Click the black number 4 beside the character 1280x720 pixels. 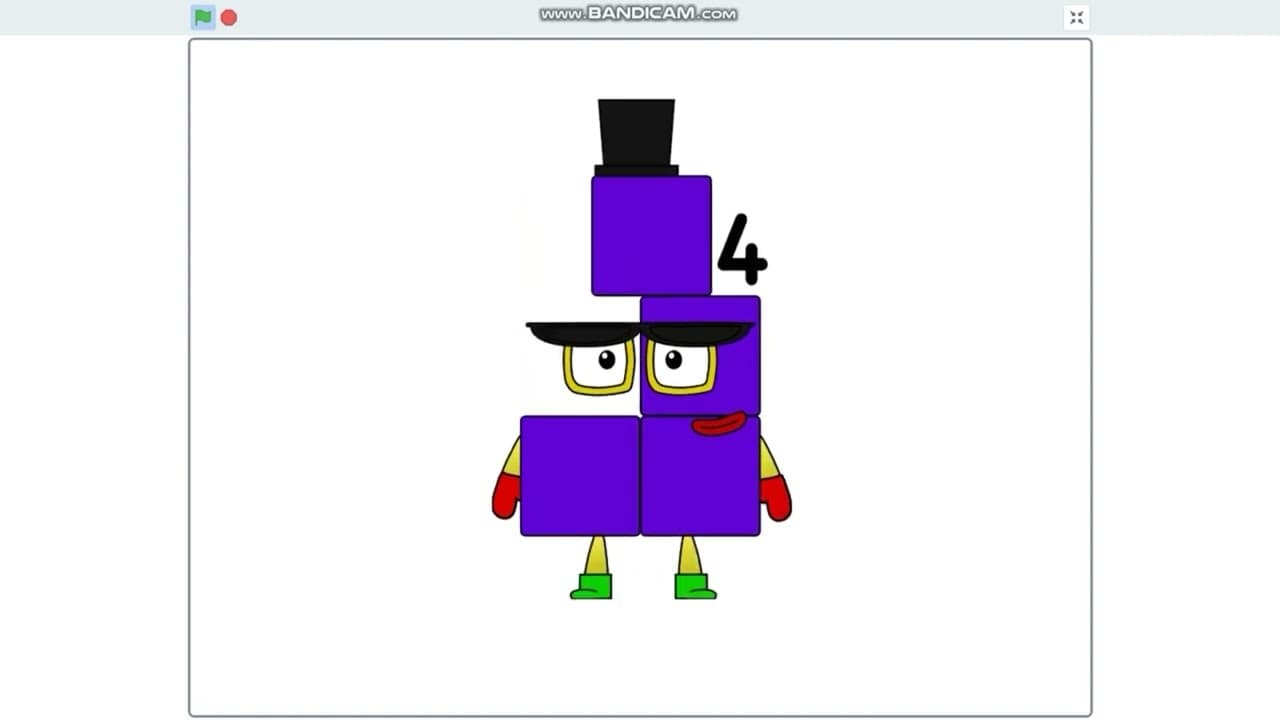pyautogui.click(x=742, y=248)
